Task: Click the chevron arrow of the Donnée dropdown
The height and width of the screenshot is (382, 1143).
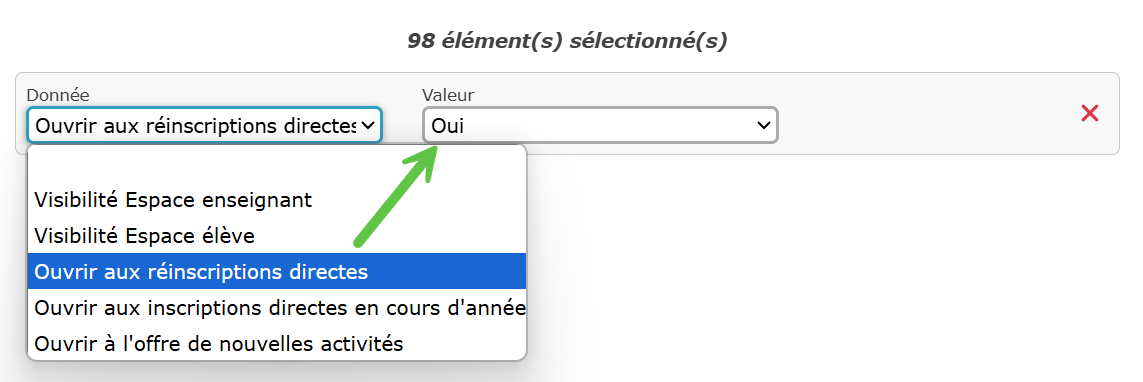Action: point(367,125)
